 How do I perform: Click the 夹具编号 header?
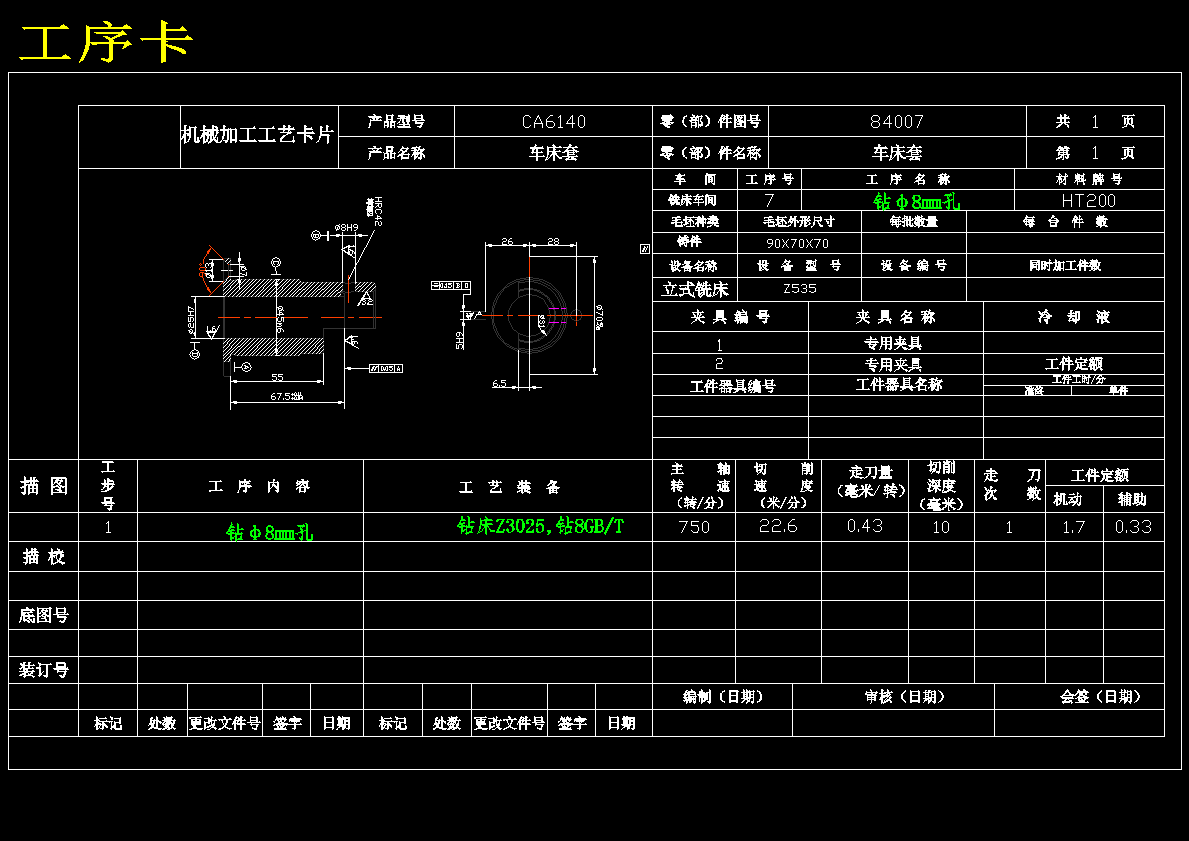coord(730,317)
